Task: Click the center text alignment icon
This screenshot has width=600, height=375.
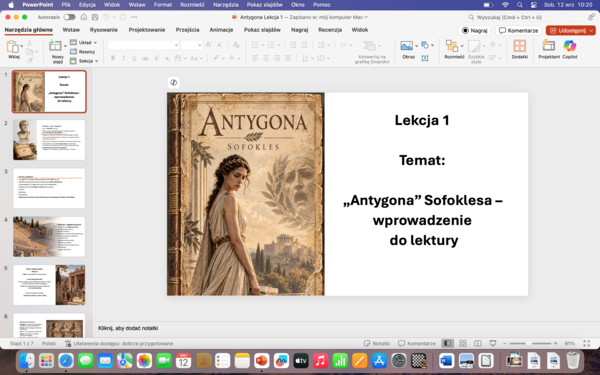Action: click(266, 58)
